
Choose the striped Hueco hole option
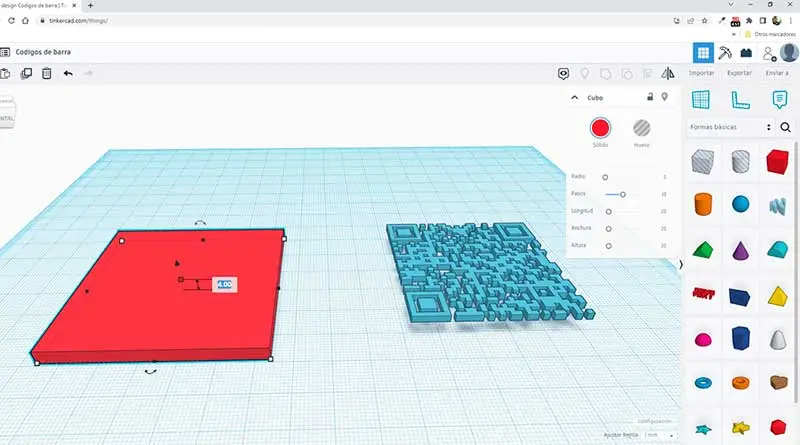(x=642, y=128)
